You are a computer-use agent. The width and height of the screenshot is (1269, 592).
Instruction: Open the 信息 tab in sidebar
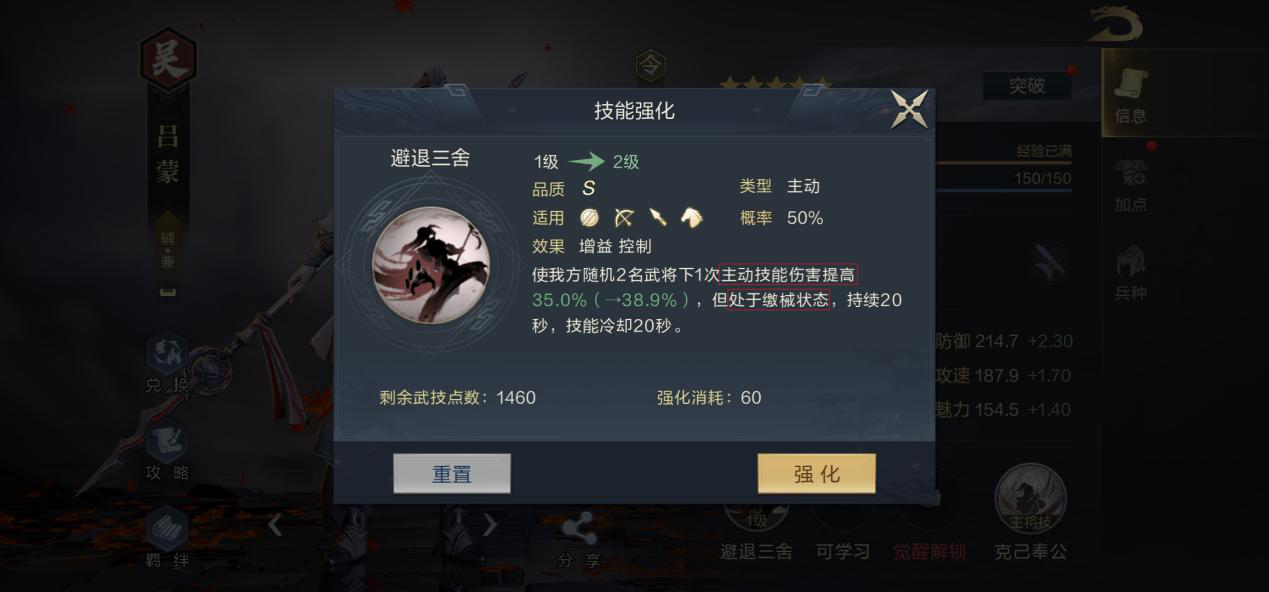tap(1131, 97)
